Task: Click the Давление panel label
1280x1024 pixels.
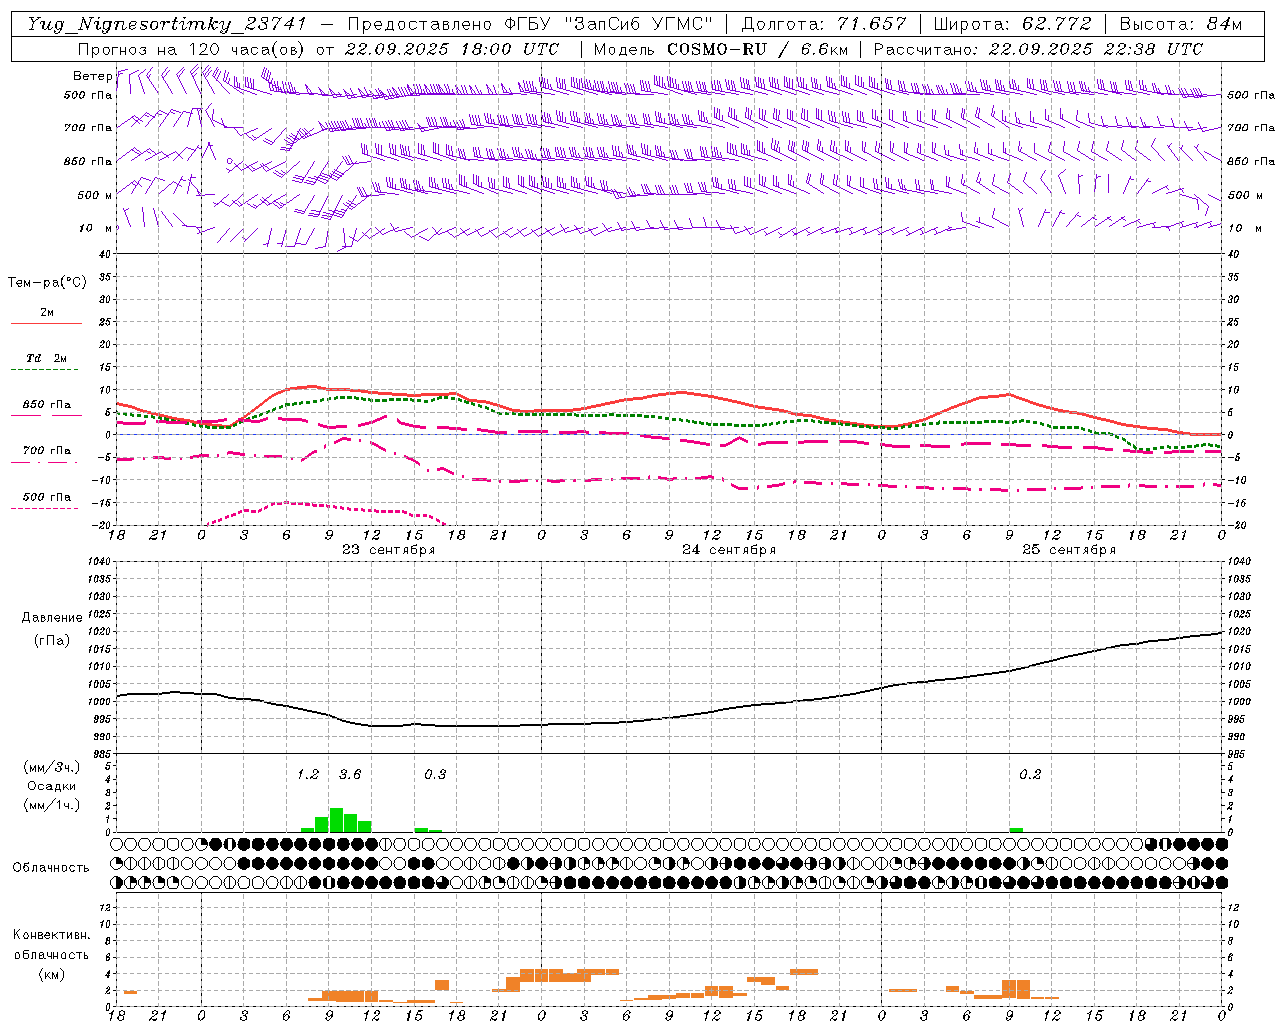Action: point(52,618)
